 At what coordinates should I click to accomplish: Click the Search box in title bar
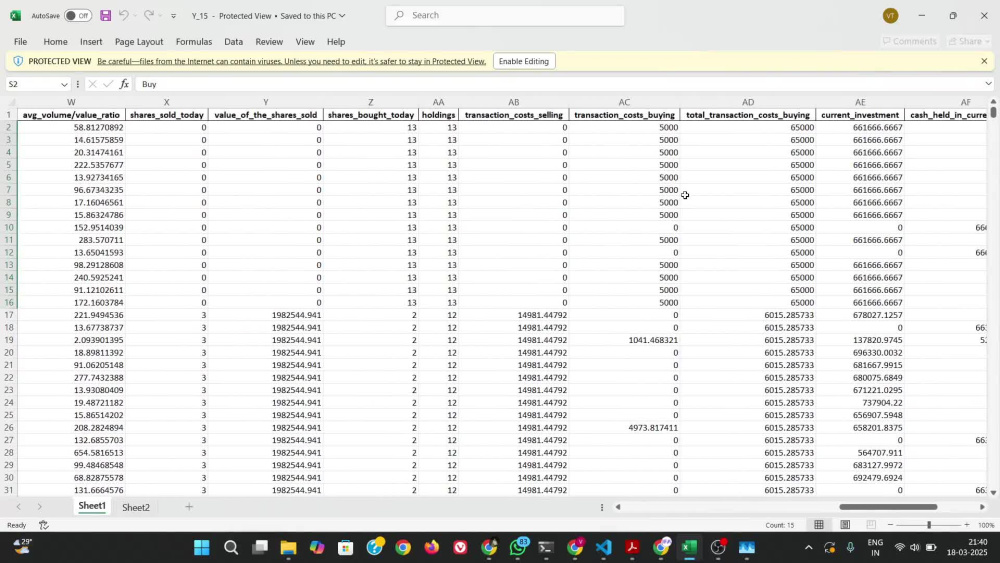click(x=505, y=15)
